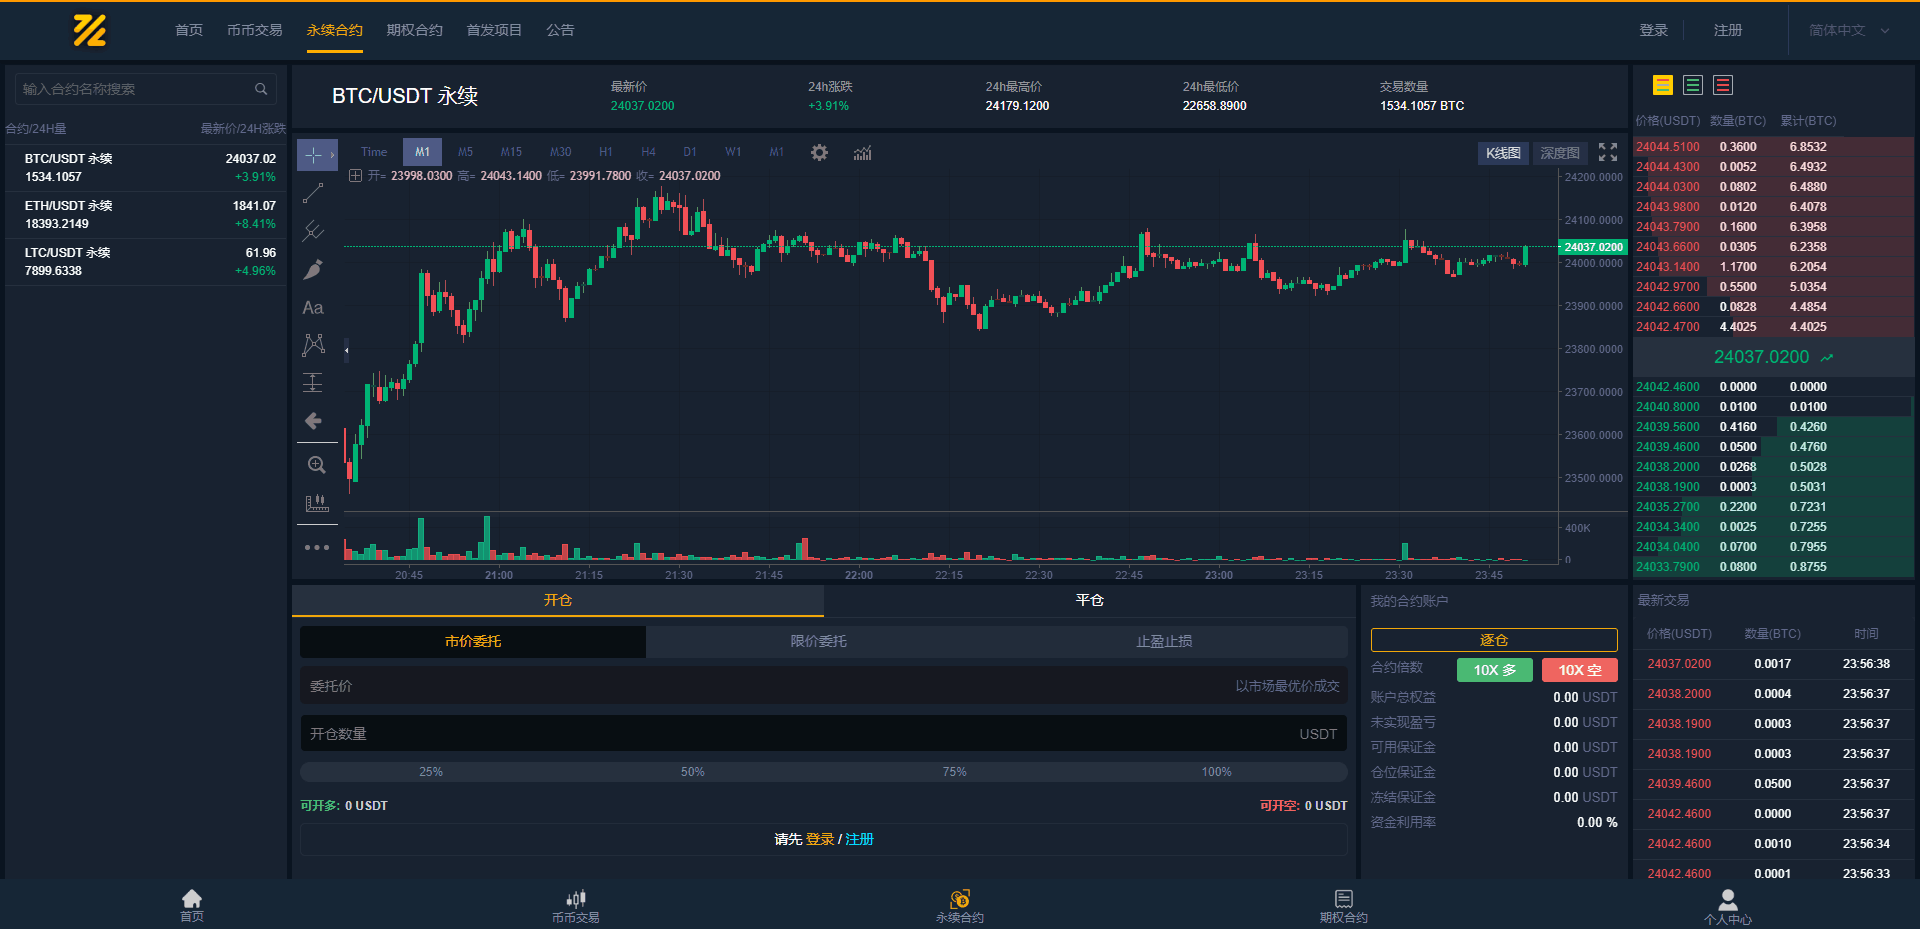Enter fullscreen chart mode

click(x=1607, y=152)
